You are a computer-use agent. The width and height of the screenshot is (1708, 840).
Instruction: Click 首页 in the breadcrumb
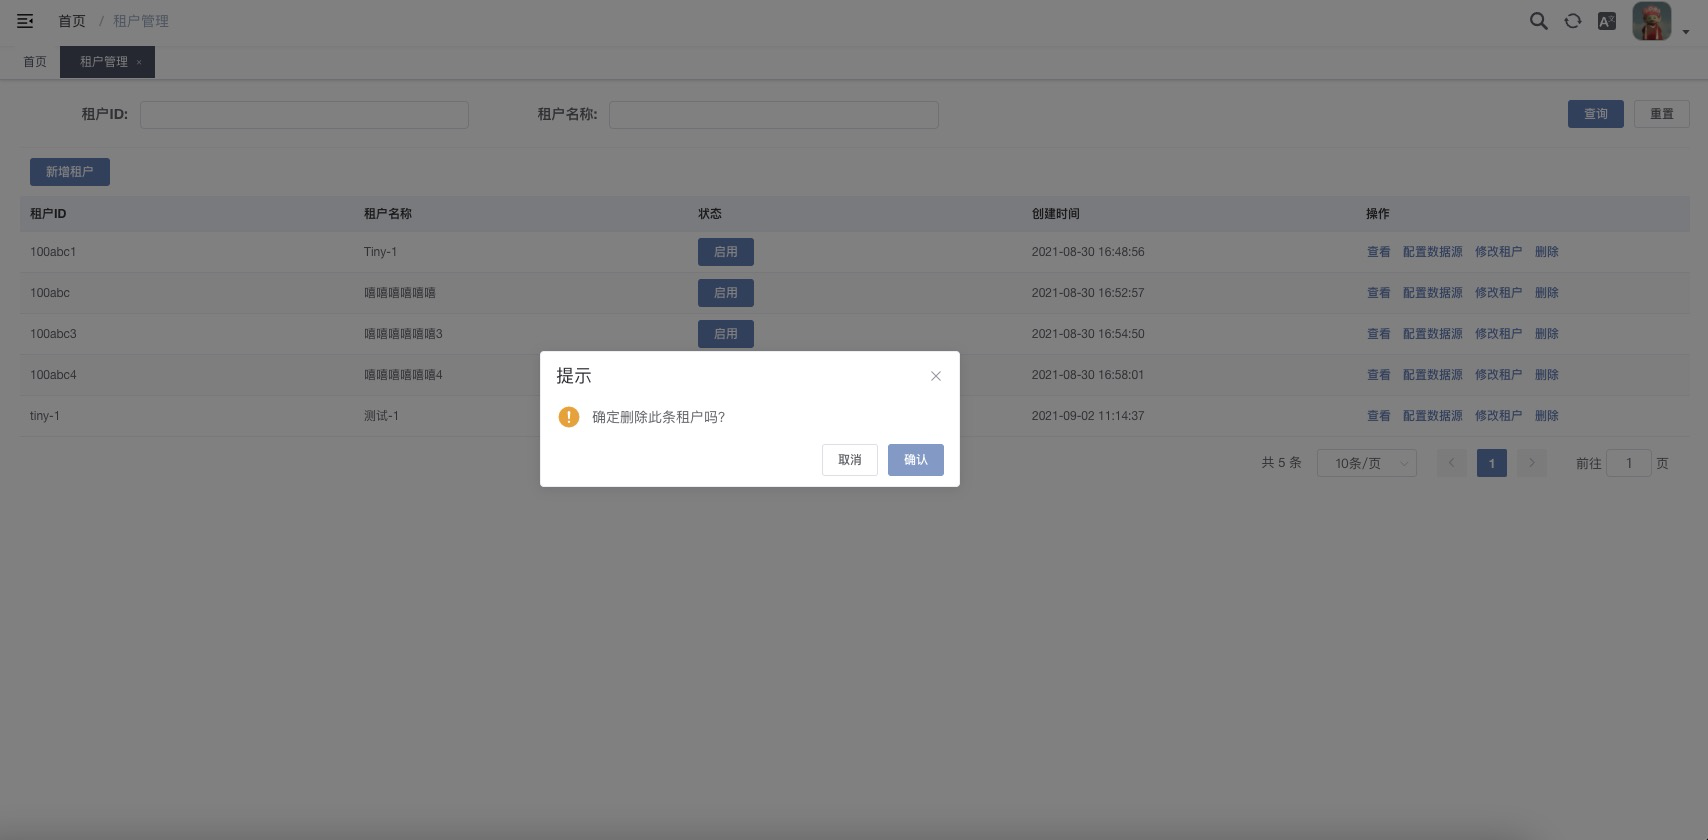pyautogui.click(x=71, y=21)
